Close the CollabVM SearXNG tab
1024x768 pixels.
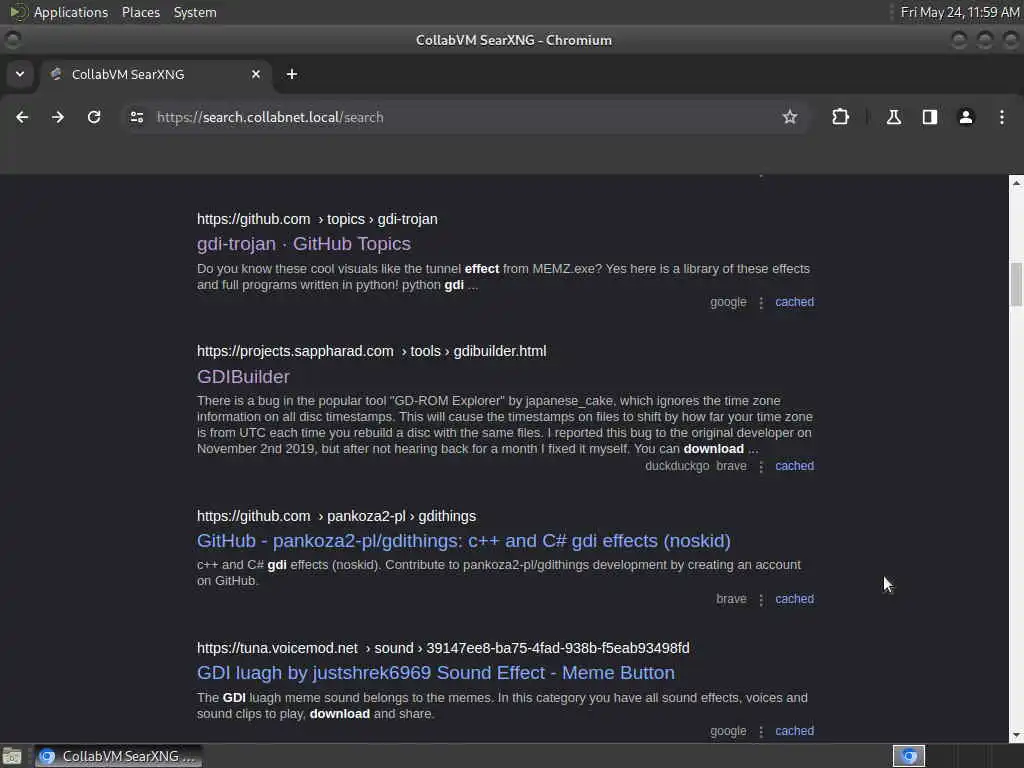click(x=256, y=74)
